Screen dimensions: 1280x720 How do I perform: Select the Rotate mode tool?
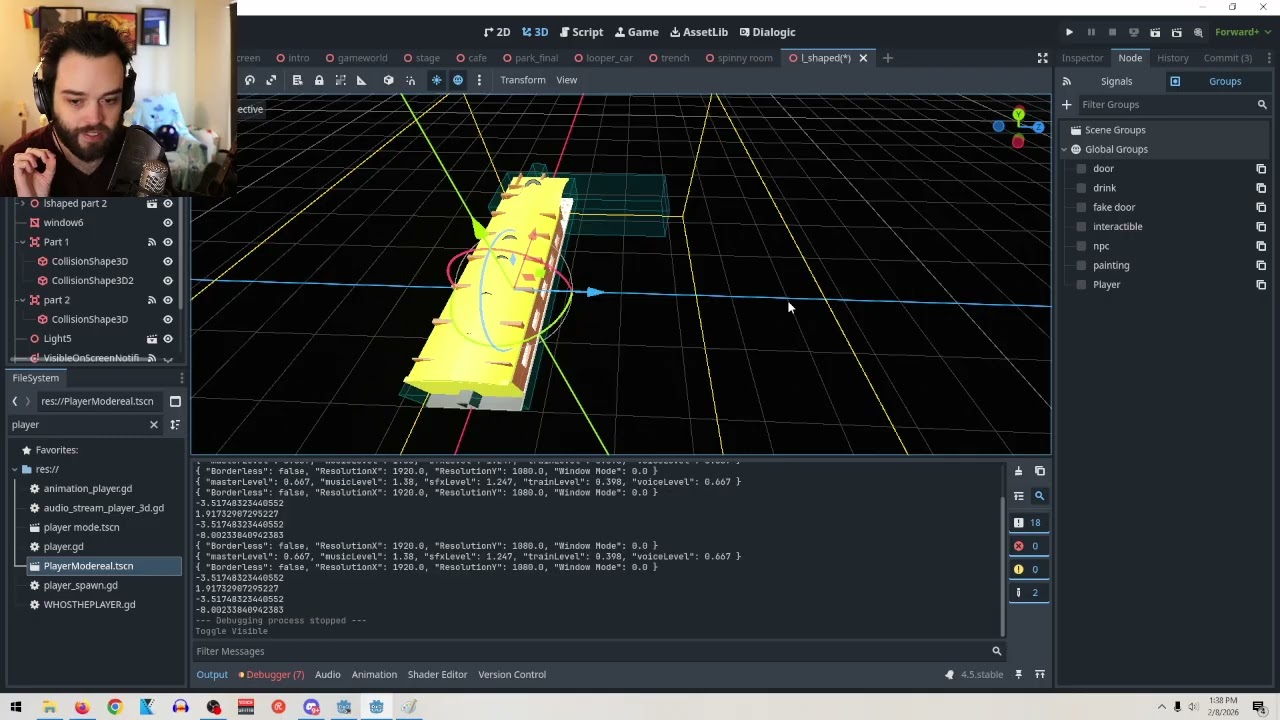pos(250,80)
